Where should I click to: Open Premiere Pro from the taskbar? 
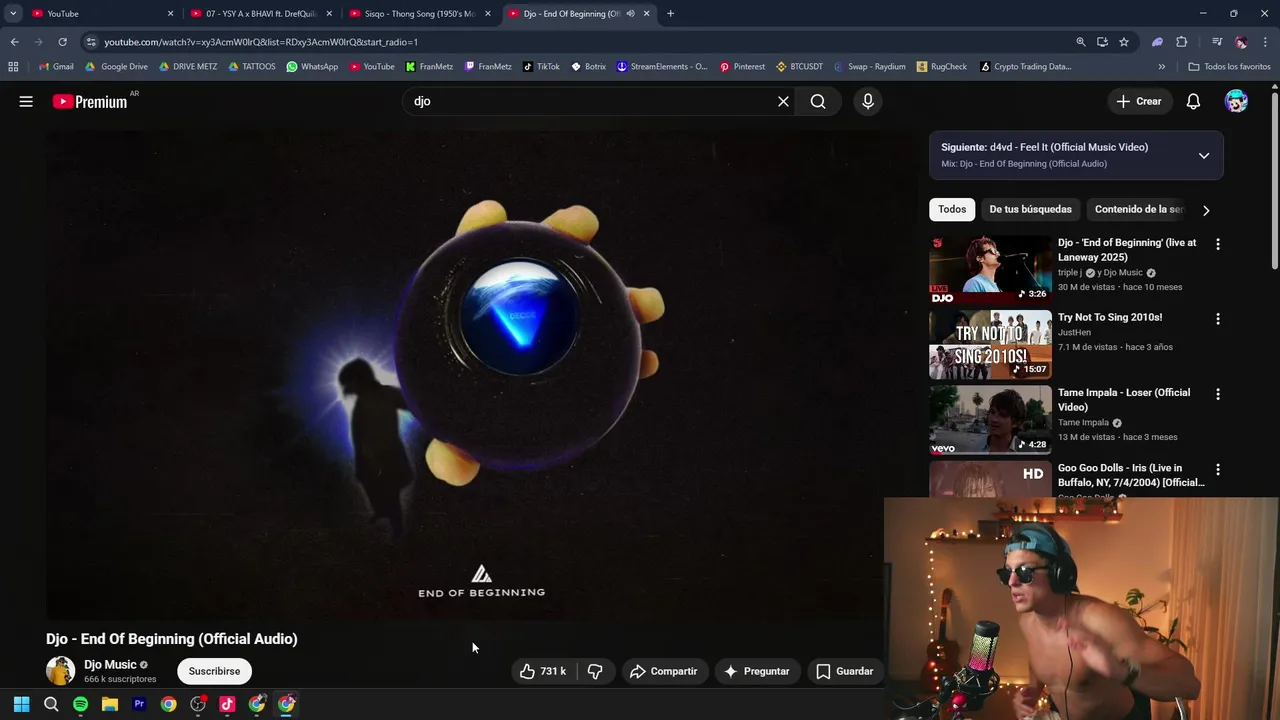pos(139,704)
